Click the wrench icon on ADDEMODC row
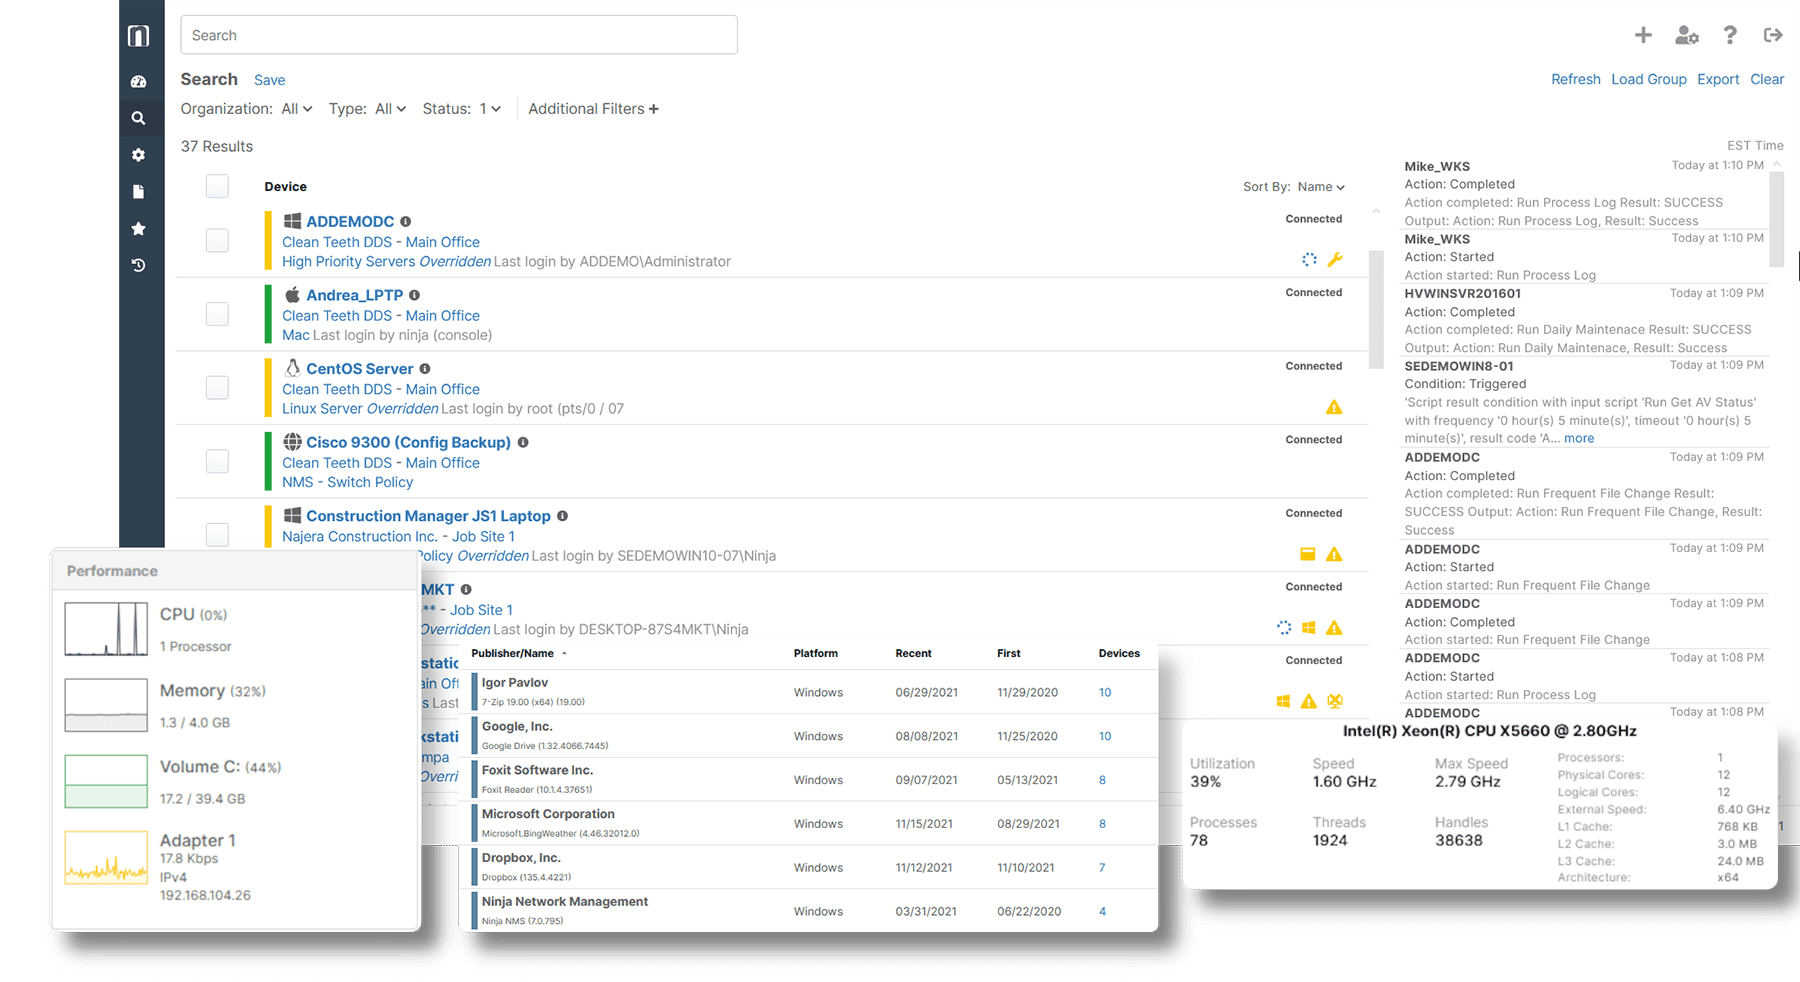1800x982 pixels. (1335, 260)
